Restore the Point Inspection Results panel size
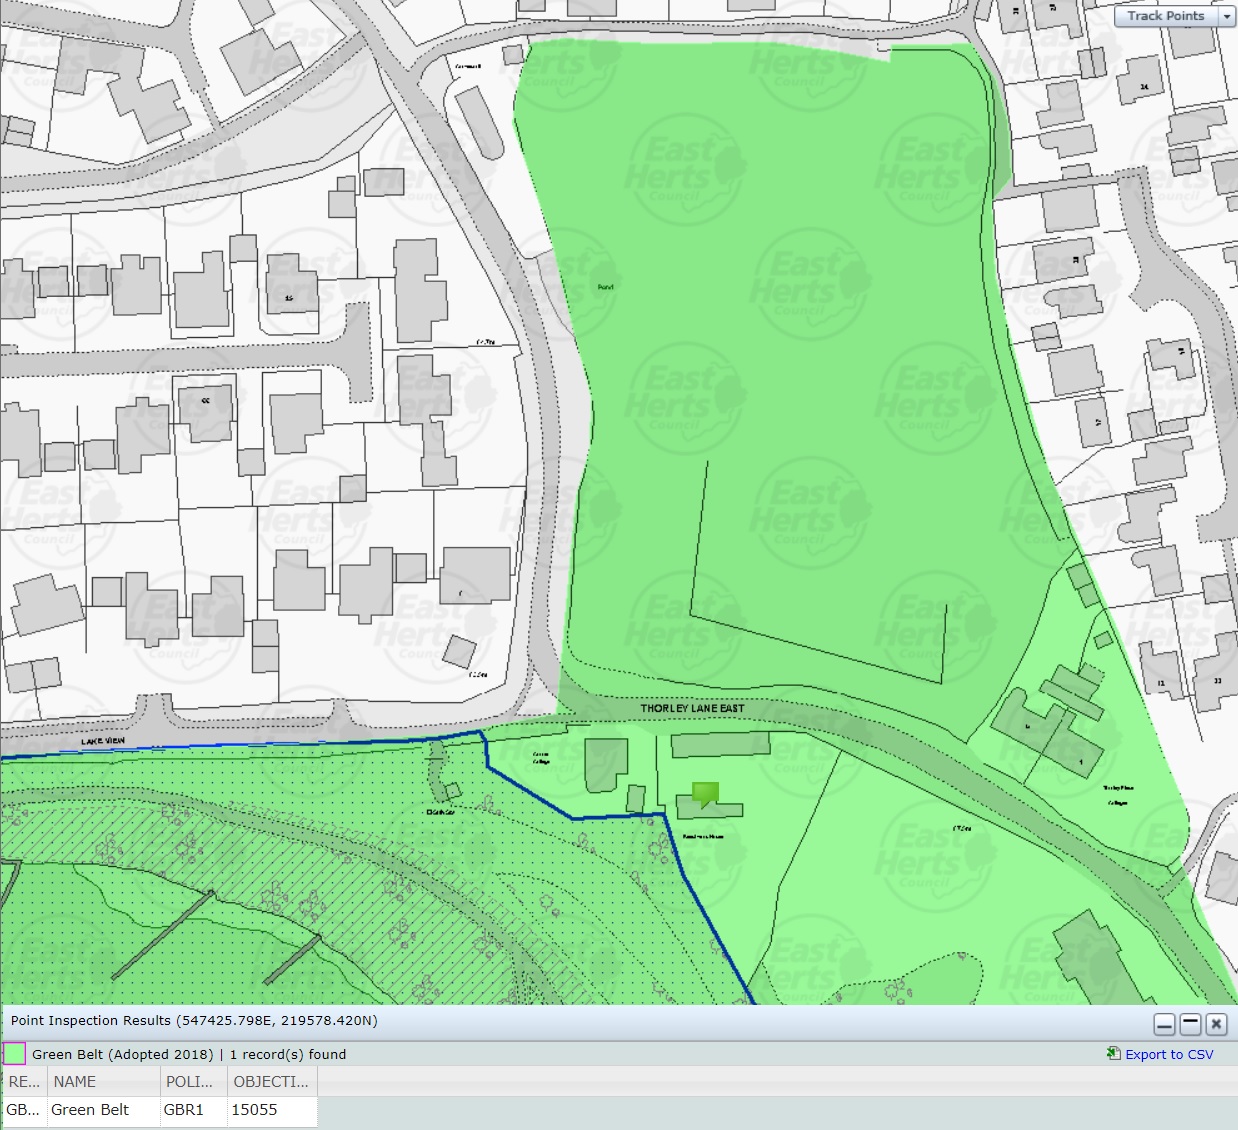The image size is (1238, 1130). (x=1190, y=1024)
